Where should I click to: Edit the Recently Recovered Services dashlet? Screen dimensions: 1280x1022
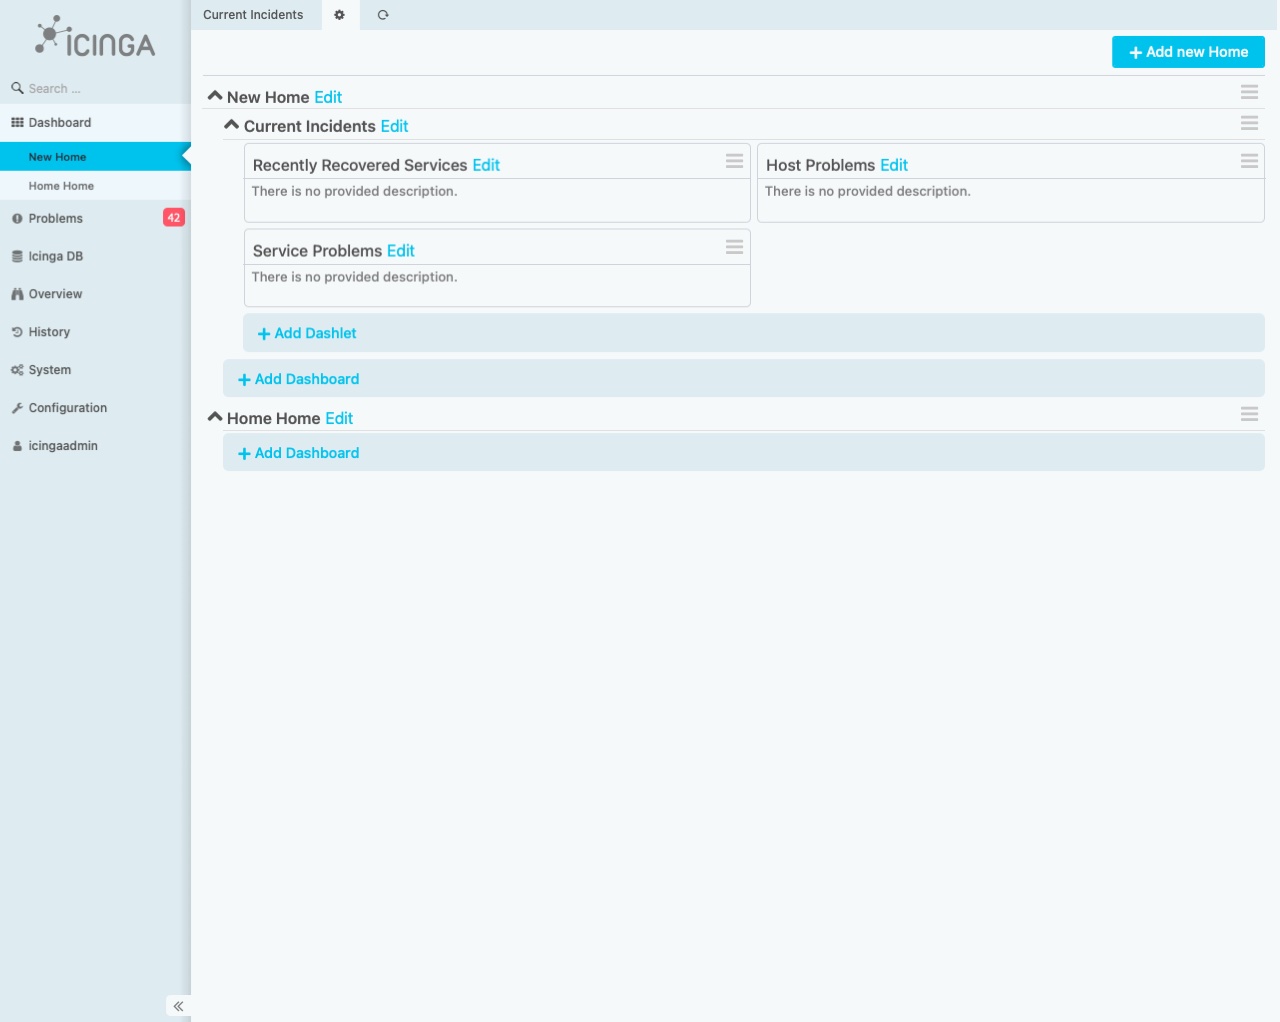pyautogui.click(x=486, y=165)
